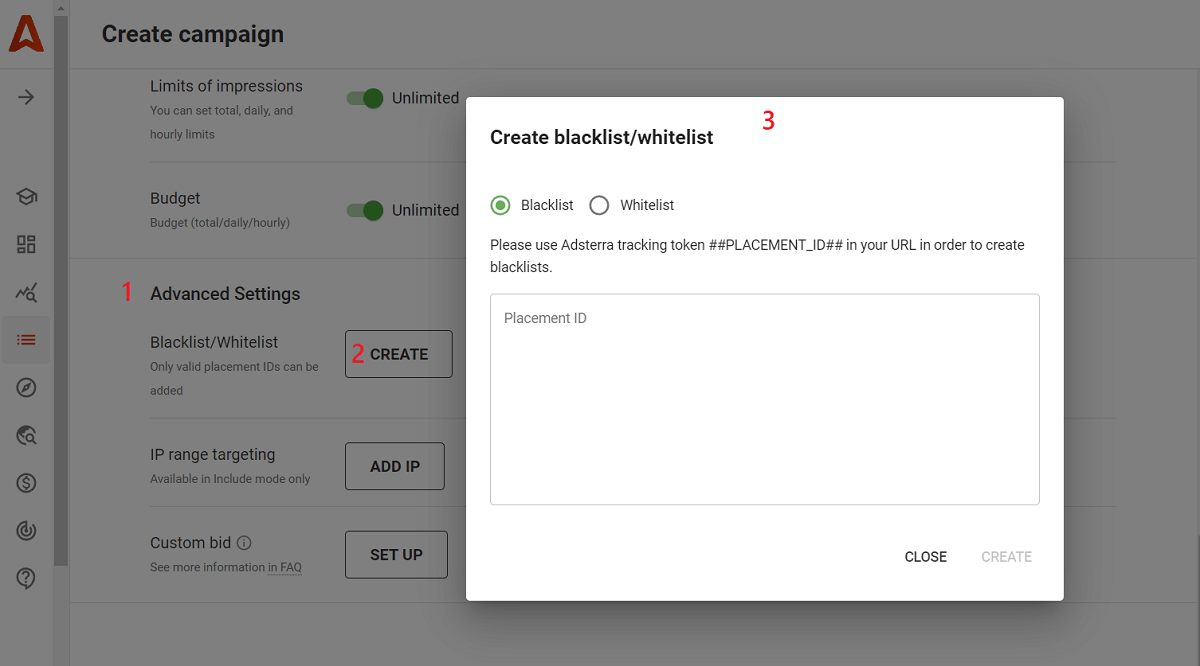Viewport: 1200px width, 666px height.
Task: Collapse the sidebar using arrow icon
Action: click(x=25, y=96)
